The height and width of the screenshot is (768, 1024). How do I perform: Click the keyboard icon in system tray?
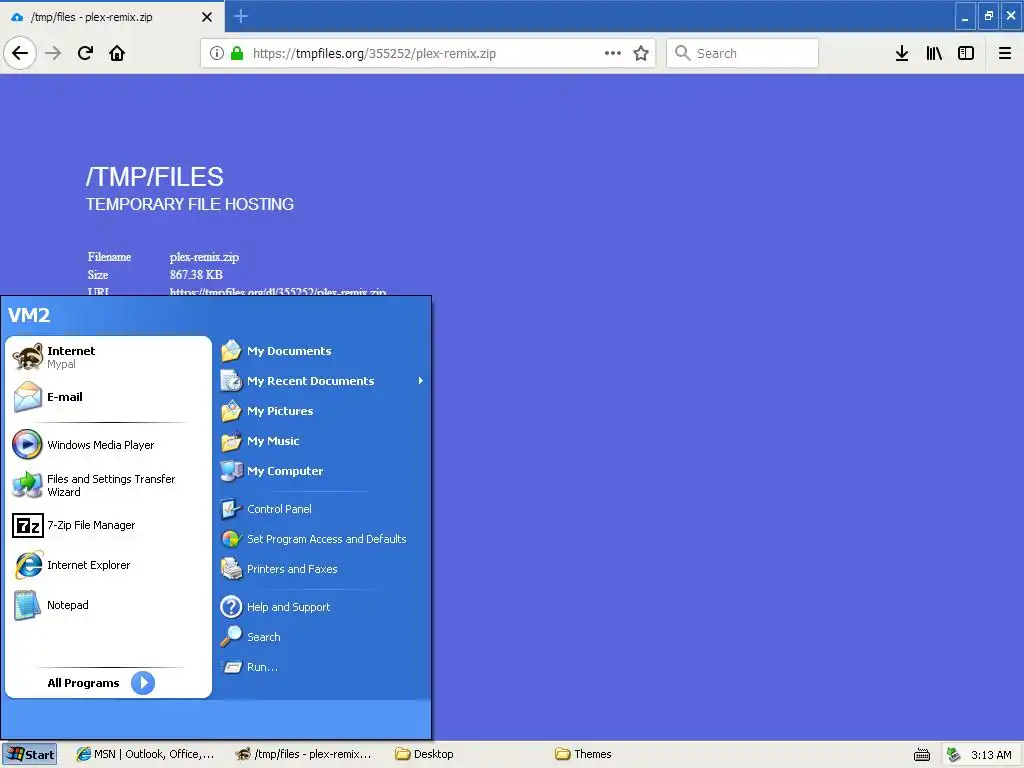coord(922,755)
